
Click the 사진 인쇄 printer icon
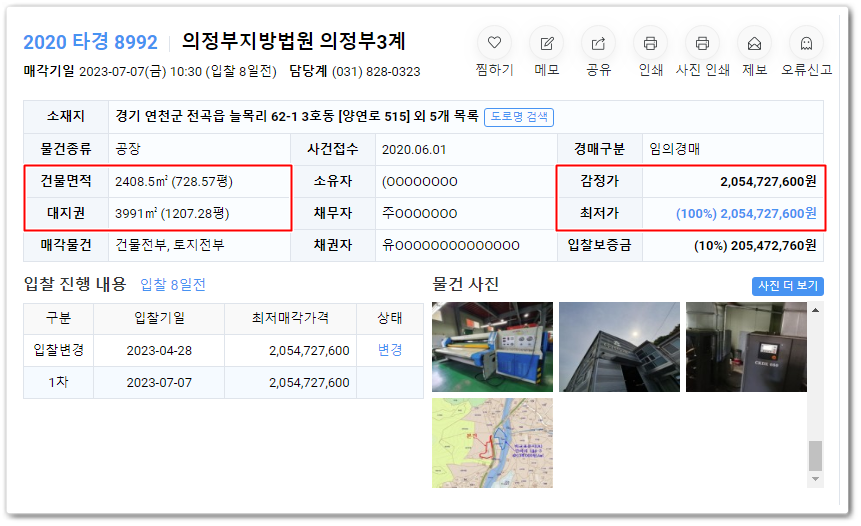point(702,43)
